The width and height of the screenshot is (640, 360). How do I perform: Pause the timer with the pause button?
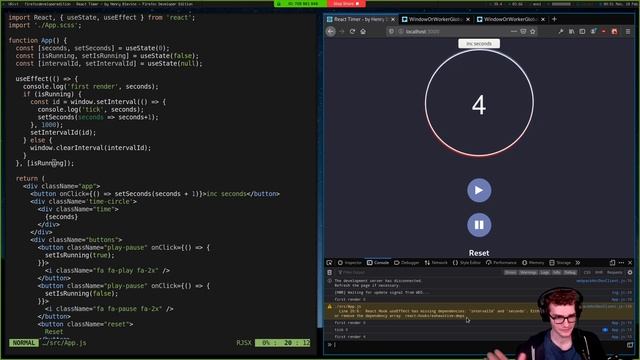click(x=479, y=225)
